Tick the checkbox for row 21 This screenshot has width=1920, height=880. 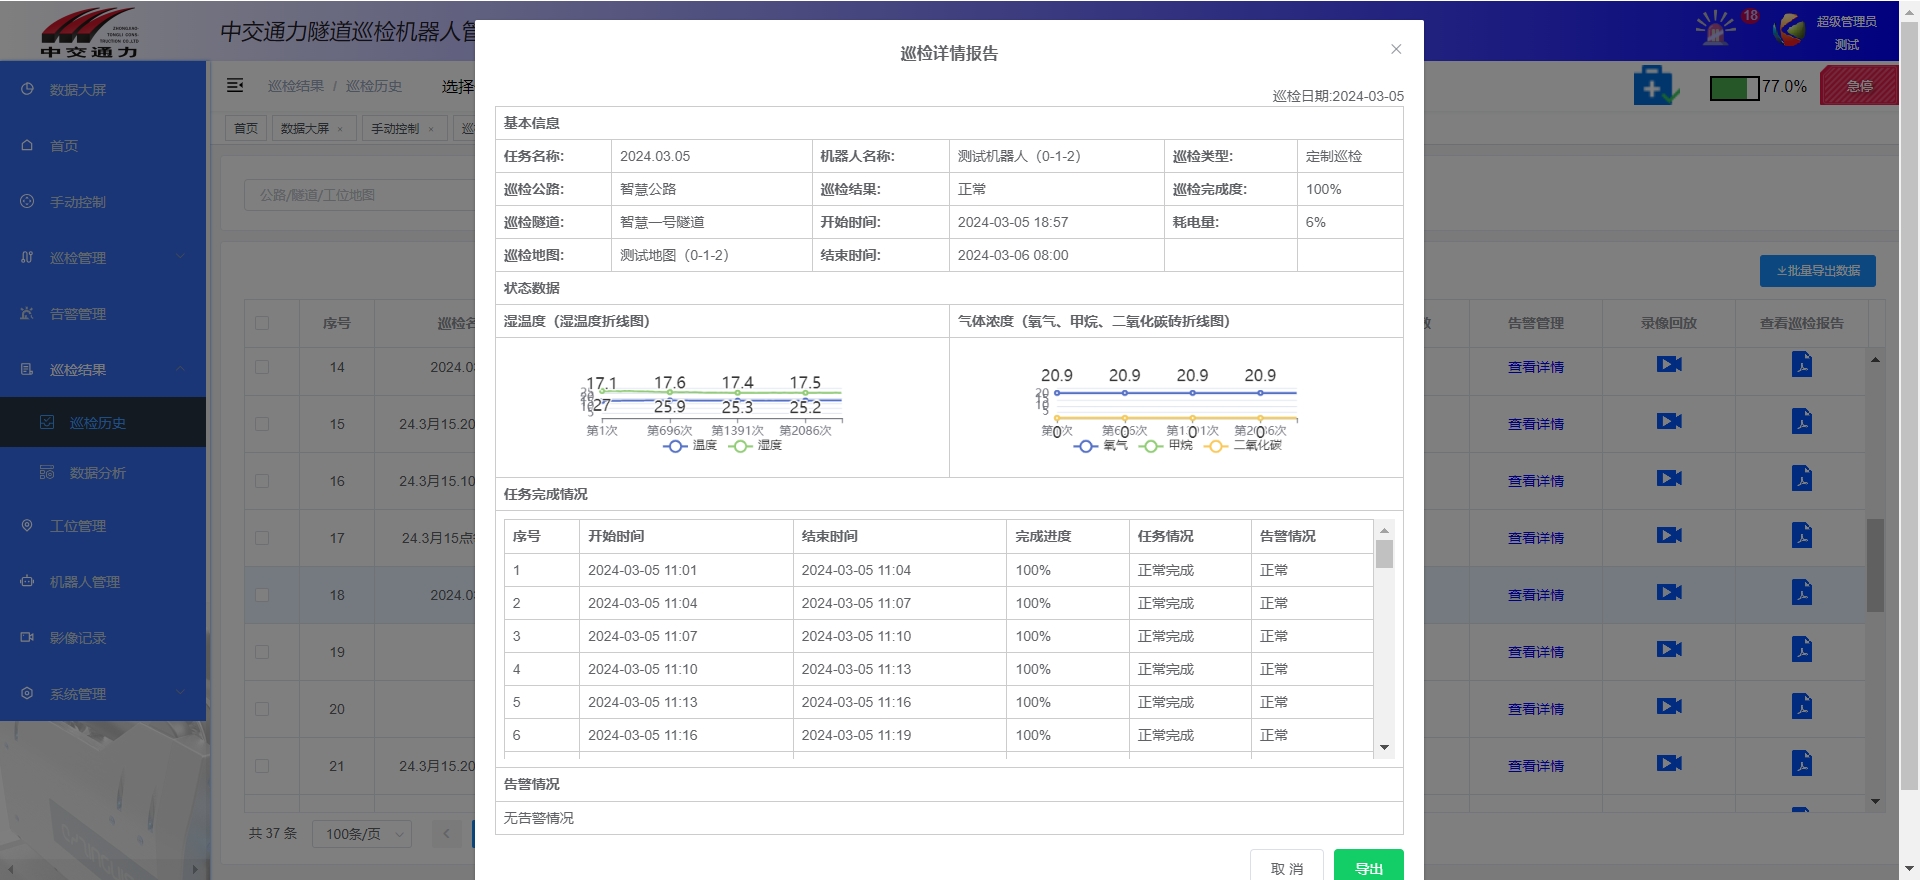(262, 766)
